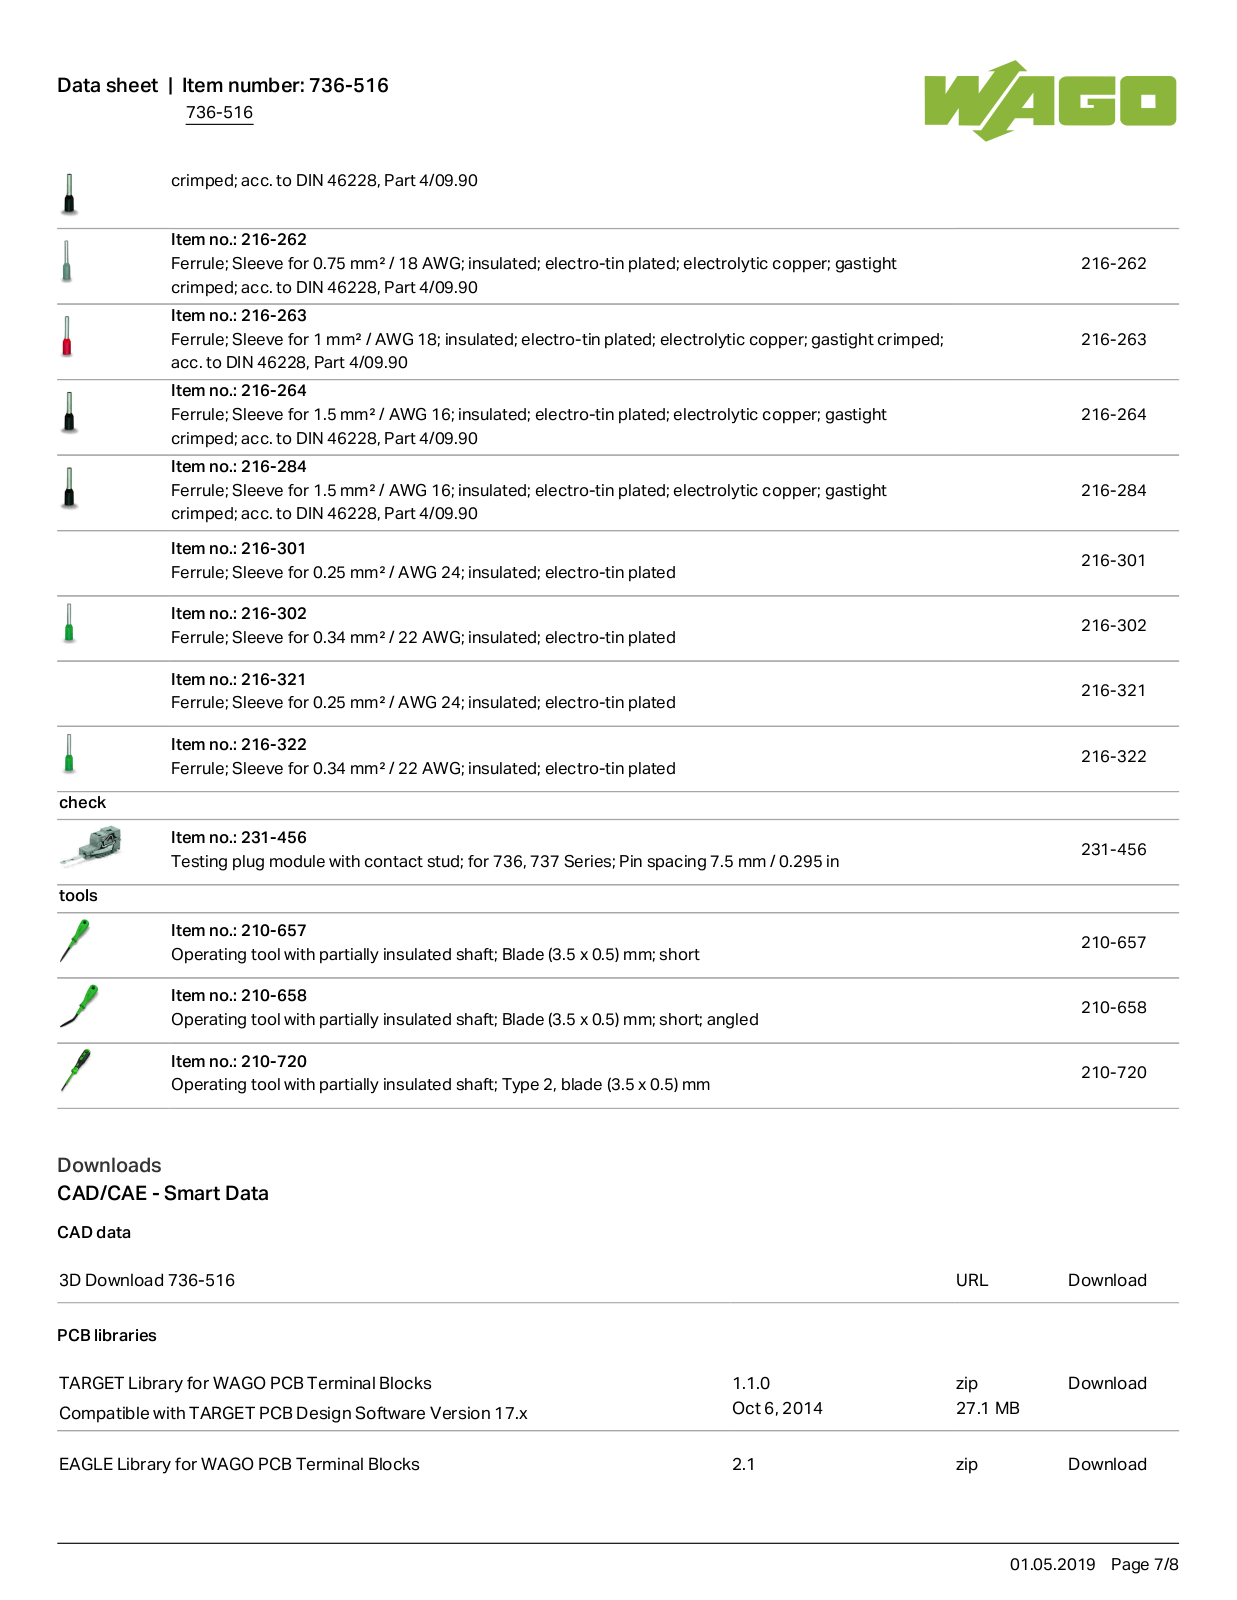Viewport: 1237px width, 1600px height.
Task: Click the 210-720 operating tool icon
Action: [75, 1070]
